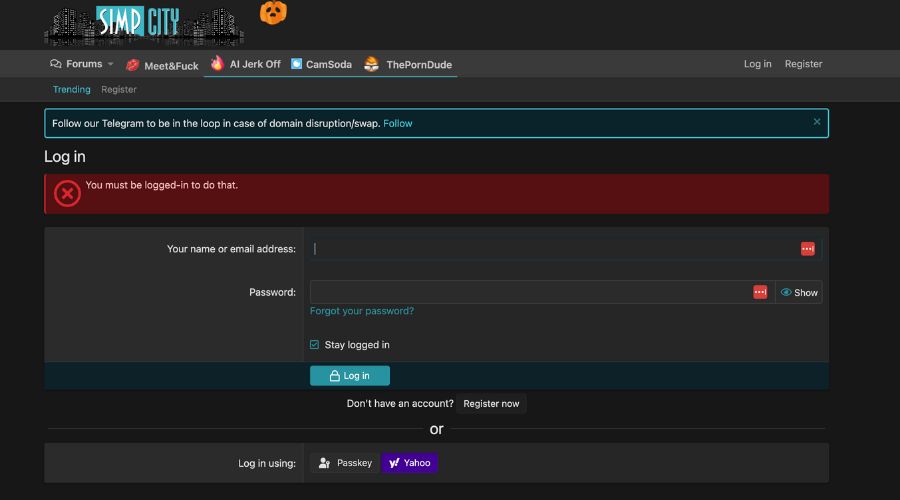Dismiss the Telegram notice banner
The height and width of the screenshot is (500, 900).
(817, 122)
